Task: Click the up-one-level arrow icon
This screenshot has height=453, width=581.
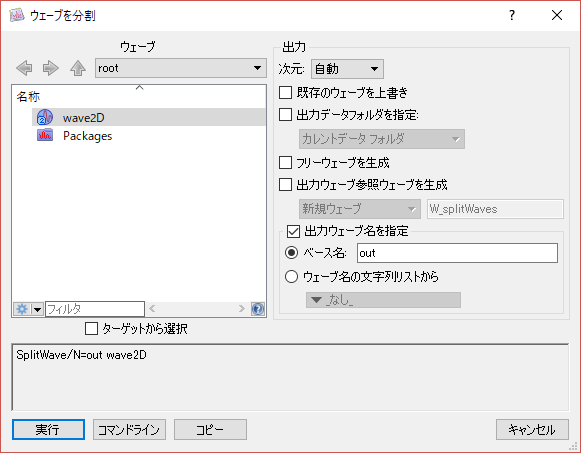Action: click(78, 68)
